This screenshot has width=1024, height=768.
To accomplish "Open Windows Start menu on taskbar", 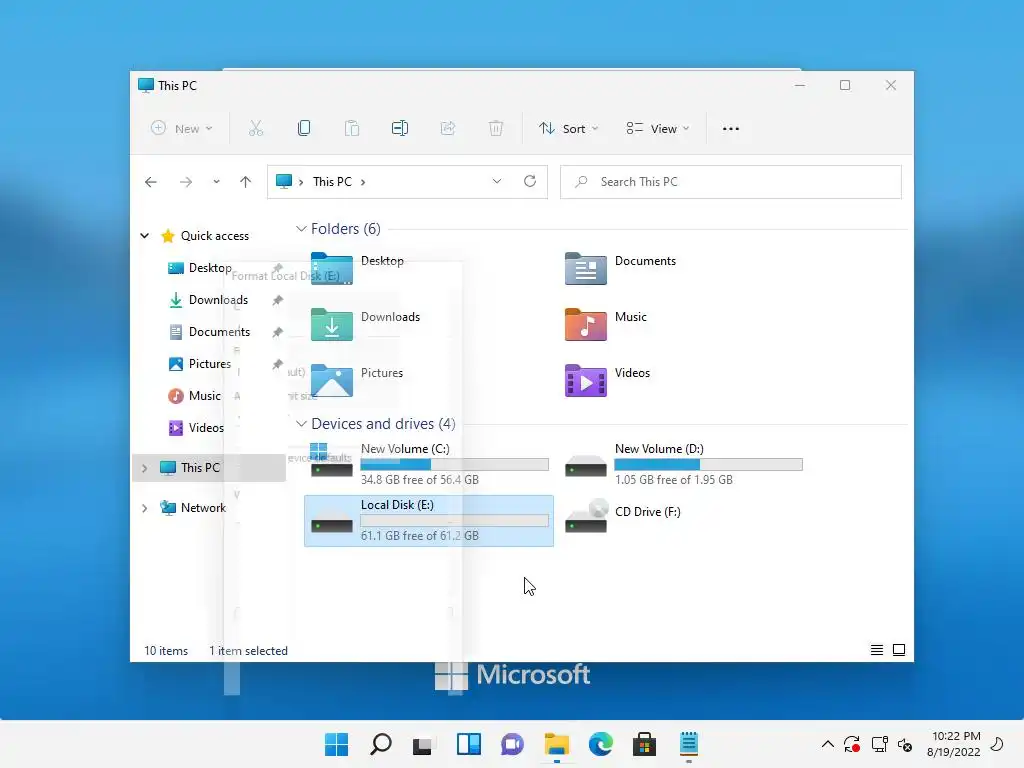I will [337, 744].
